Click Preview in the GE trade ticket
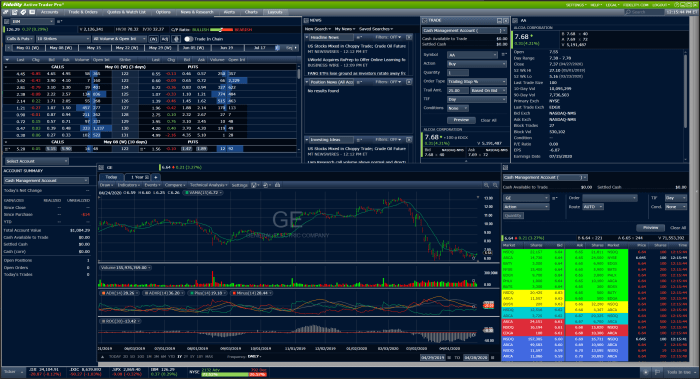 (650, 228)
